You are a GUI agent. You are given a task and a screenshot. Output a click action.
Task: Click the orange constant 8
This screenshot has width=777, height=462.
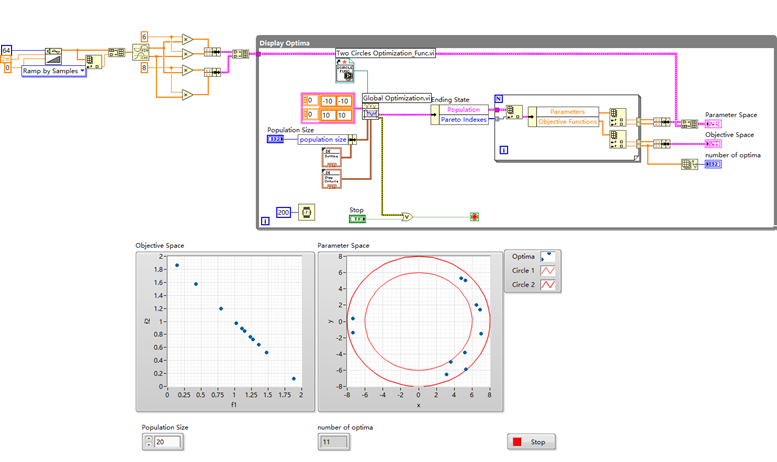click(144, 67)
